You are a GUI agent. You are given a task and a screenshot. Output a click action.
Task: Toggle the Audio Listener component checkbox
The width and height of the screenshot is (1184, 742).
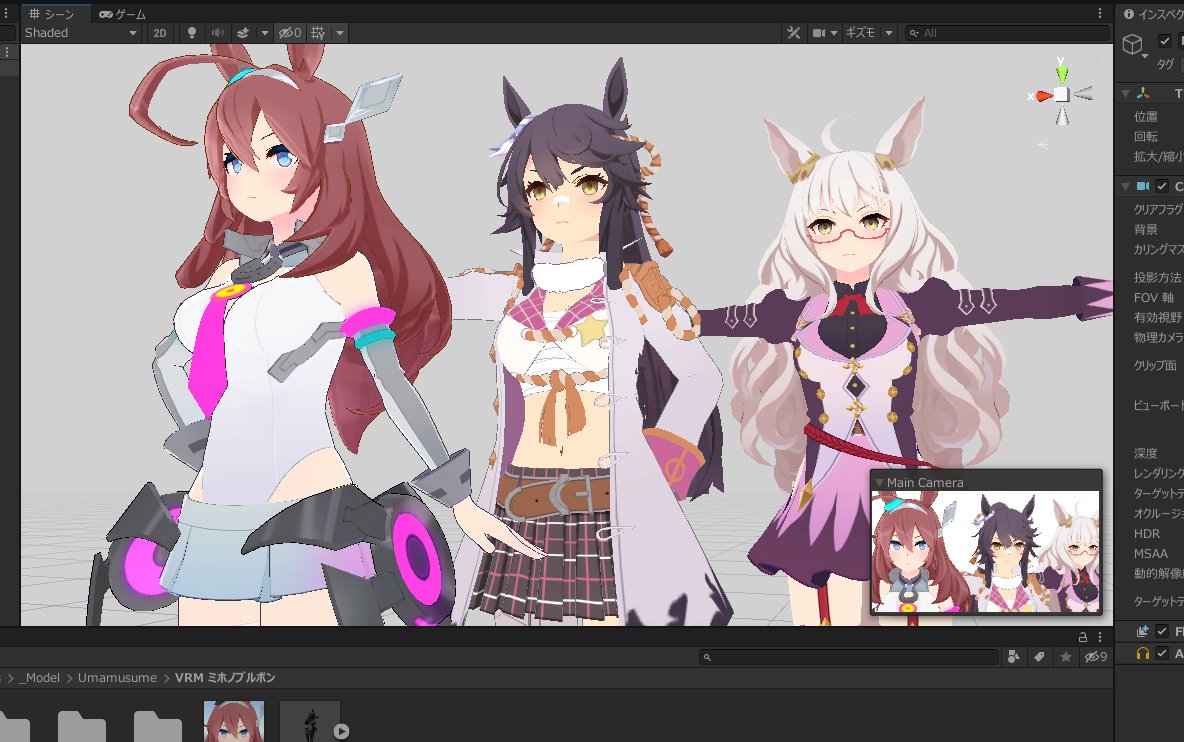click(x=1162, y=653)
